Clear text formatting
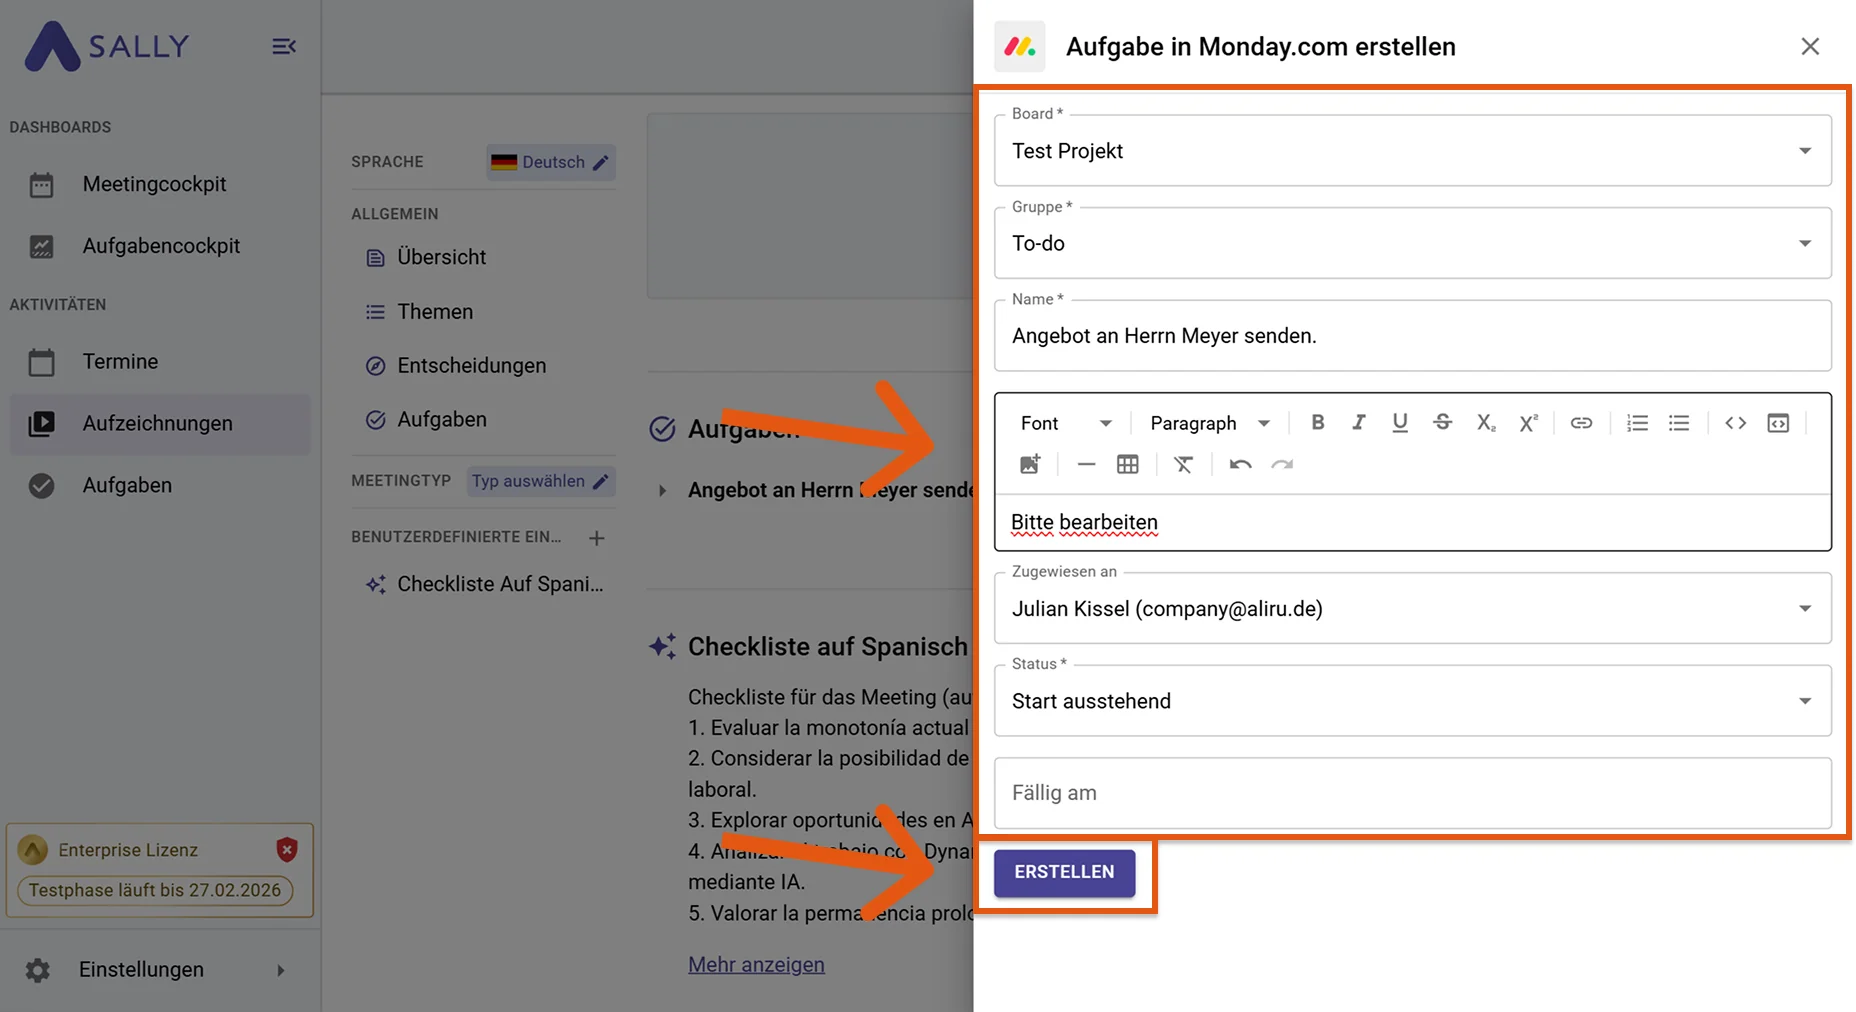Viewport: 1856px width, 1012px height. [1184, 464]
